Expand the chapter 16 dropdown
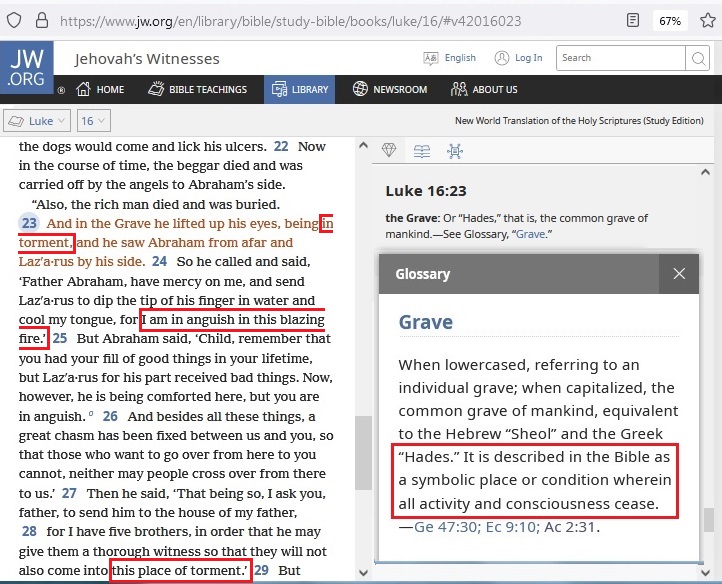 point(94,121)
